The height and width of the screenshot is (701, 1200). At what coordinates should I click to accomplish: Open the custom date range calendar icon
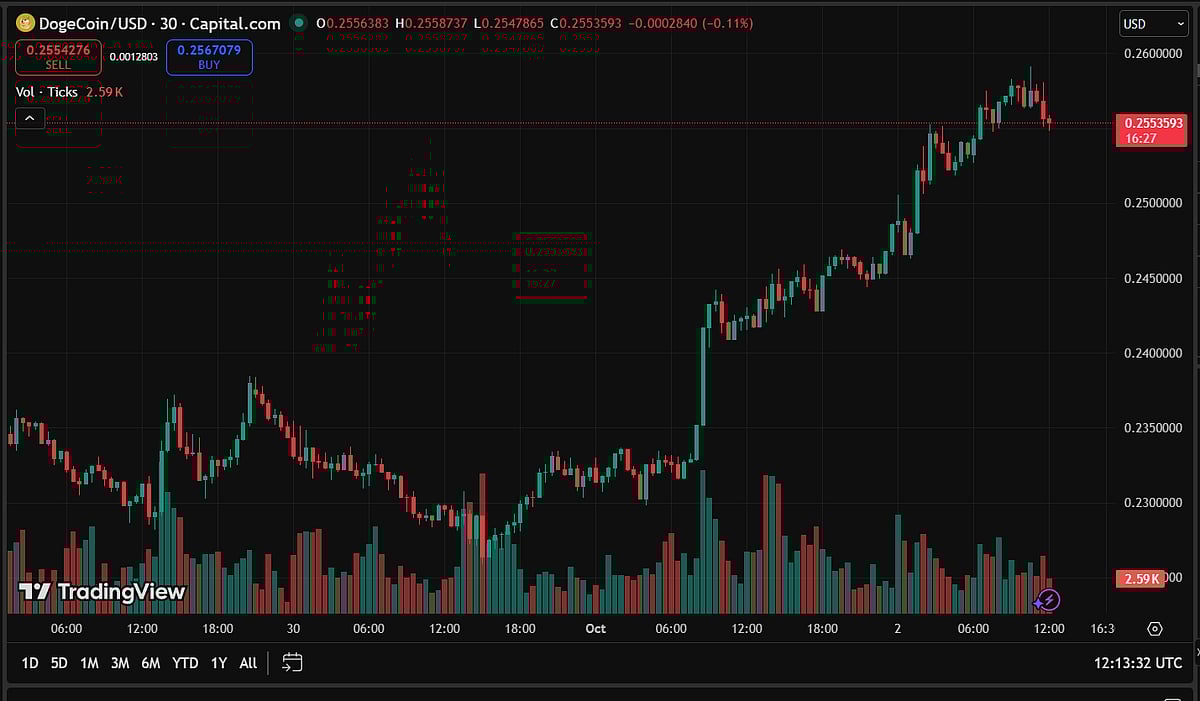pos(291,662)
